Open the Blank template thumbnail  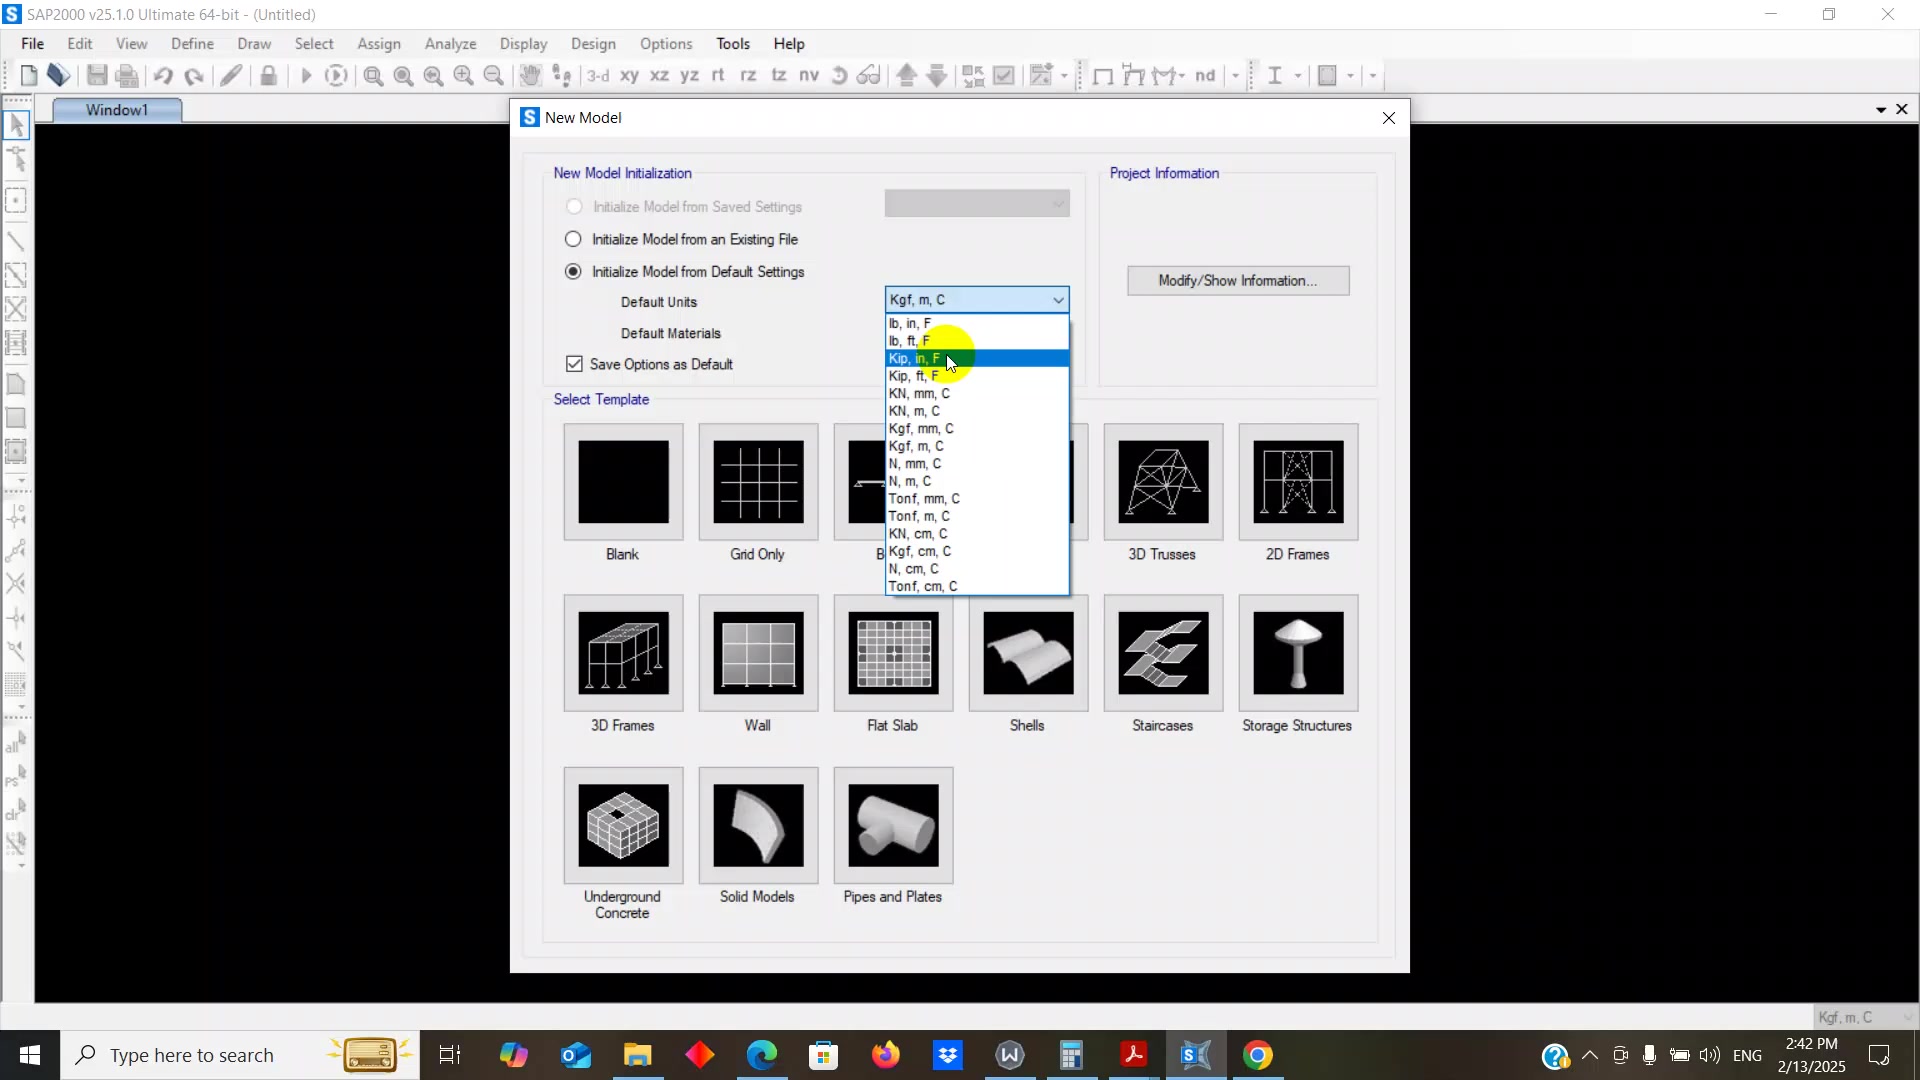pos(623,482)
